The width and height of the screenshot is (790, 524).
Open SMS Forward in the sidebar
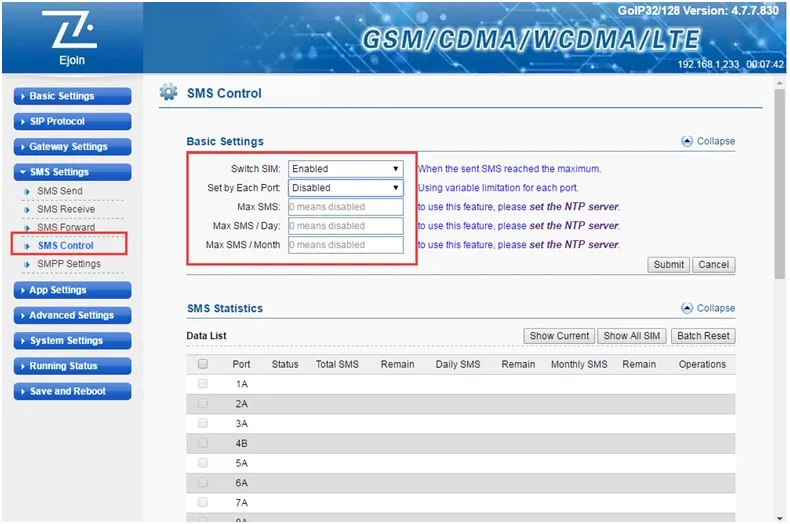(66, 227)
